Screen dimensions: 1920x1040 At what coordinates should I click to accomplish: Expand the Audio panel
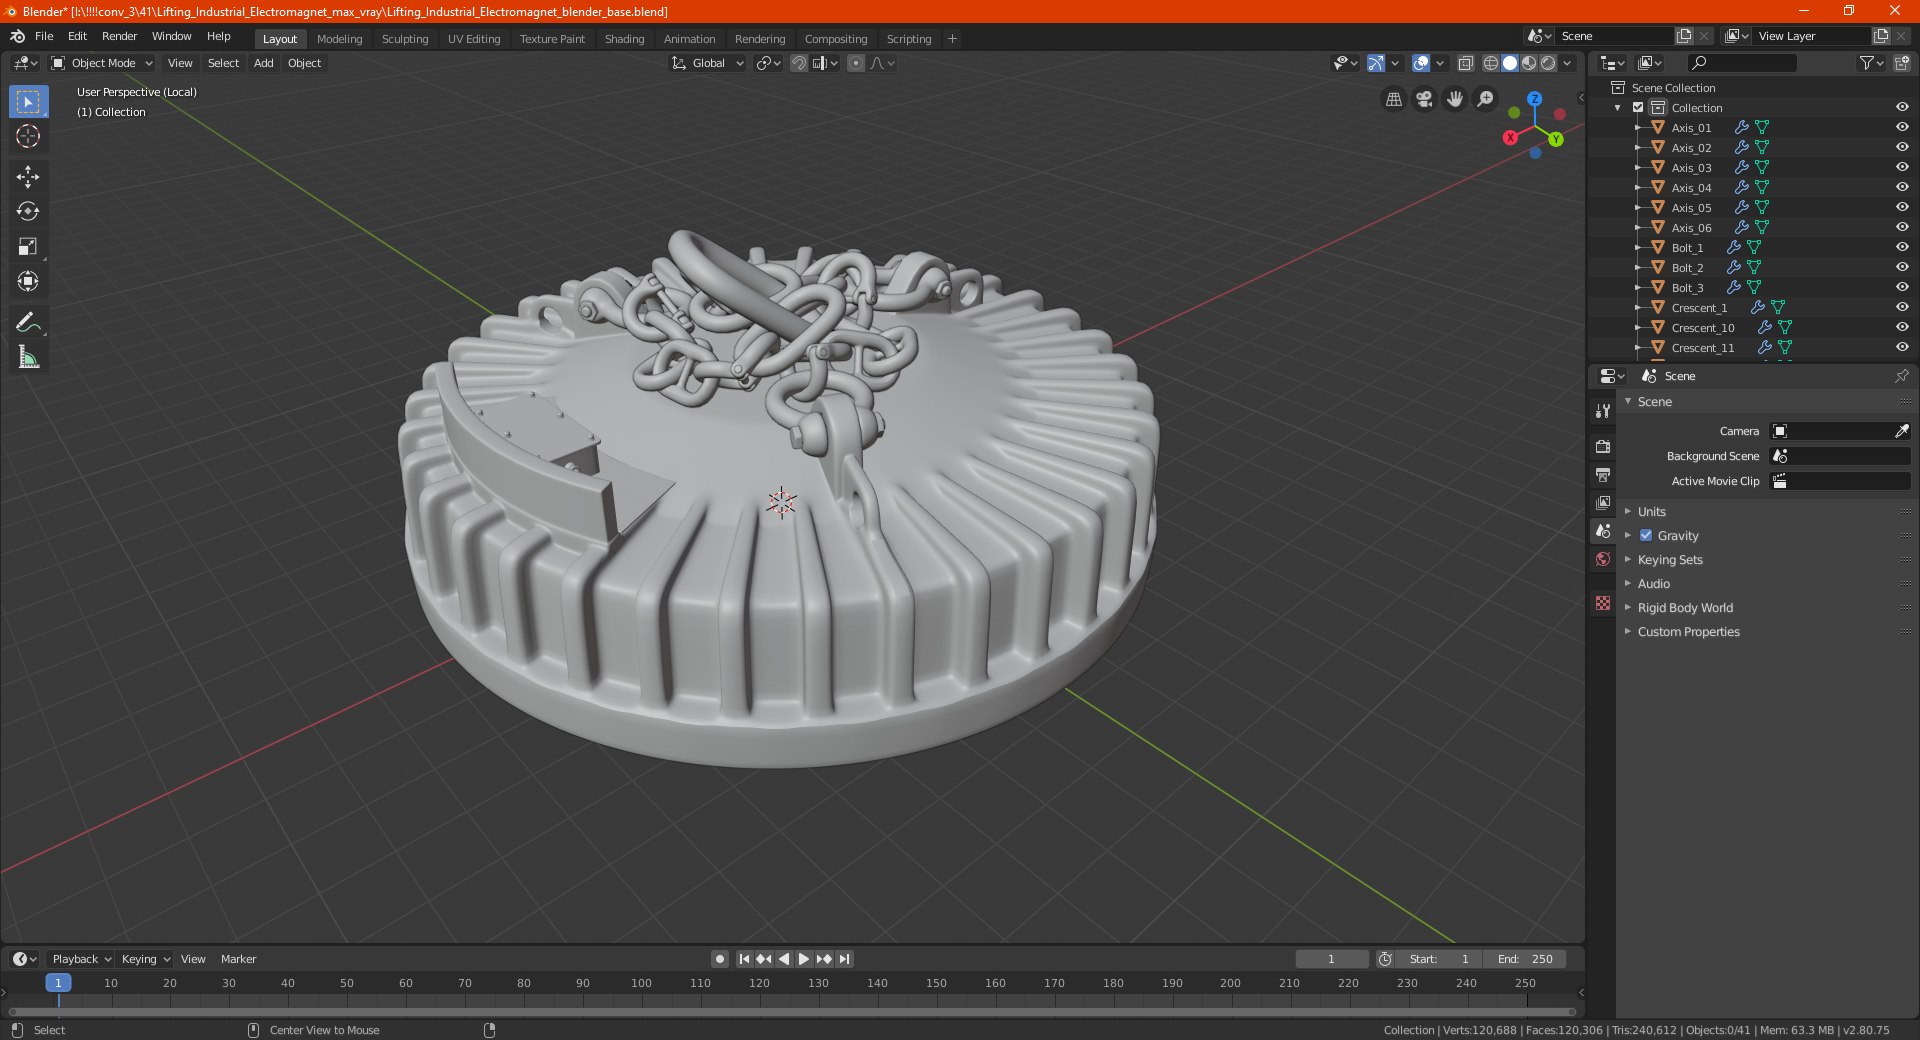pyautogui.click(x=1653, y=584)
